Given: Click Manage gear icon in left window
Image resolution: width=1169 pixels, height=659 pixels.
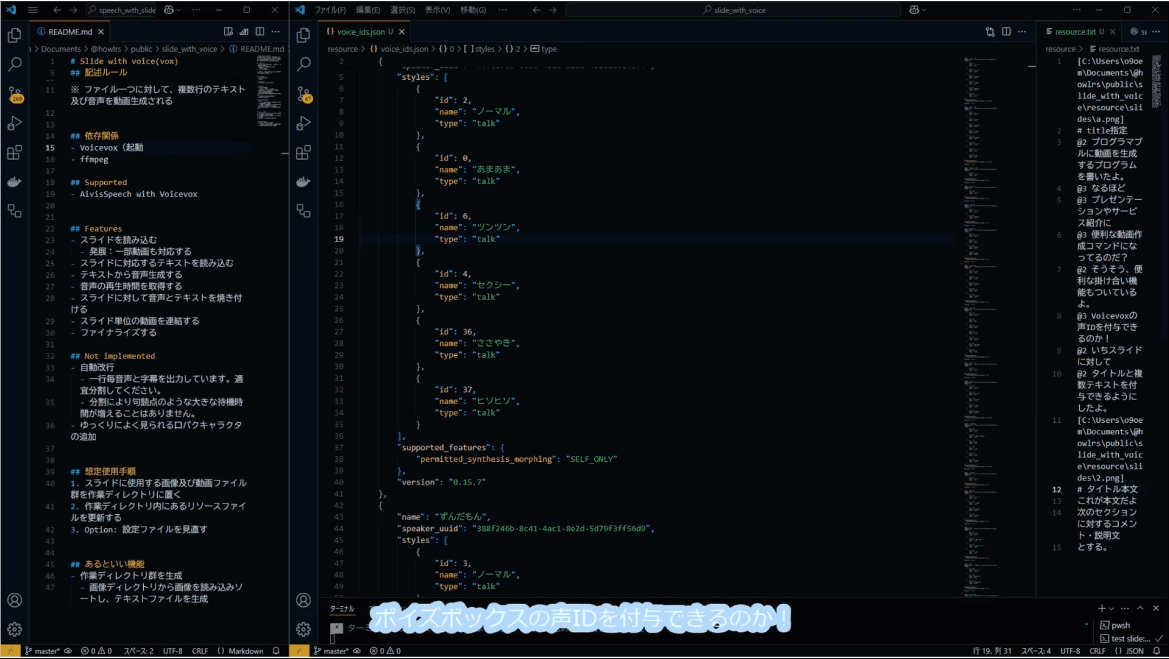Looking at the screenshot, I should (x=15, y=629).
